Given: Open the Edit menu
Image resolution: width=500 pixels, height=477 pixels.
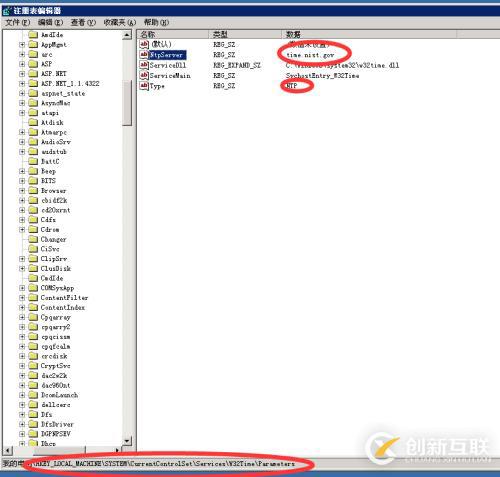Looking at the screenshot, I should pos(50,22).
